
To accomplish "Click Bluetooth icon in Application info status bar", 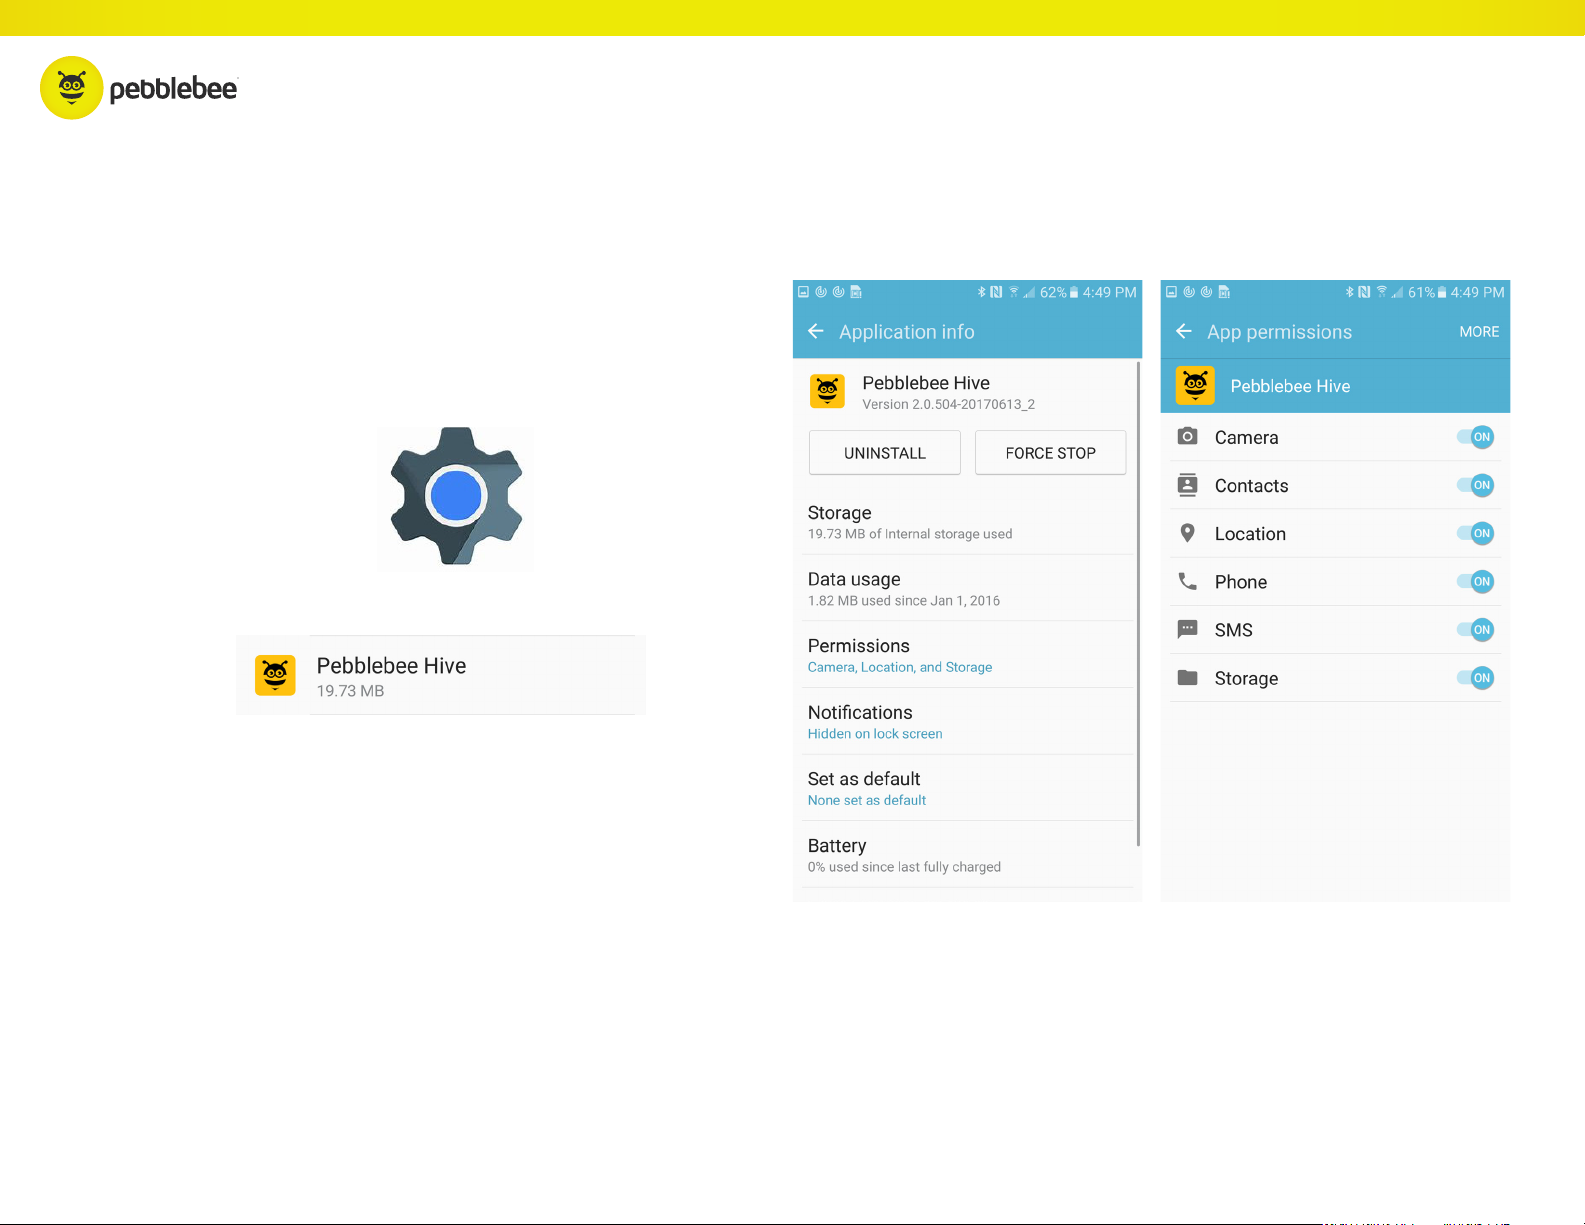I will (x=981, y=292).
